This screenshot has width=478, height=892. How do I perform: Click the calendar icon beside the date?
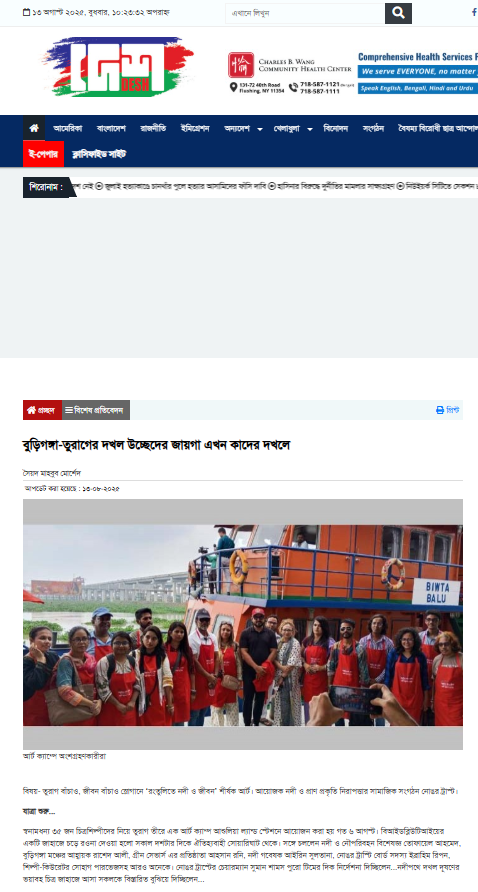point(26,13)
